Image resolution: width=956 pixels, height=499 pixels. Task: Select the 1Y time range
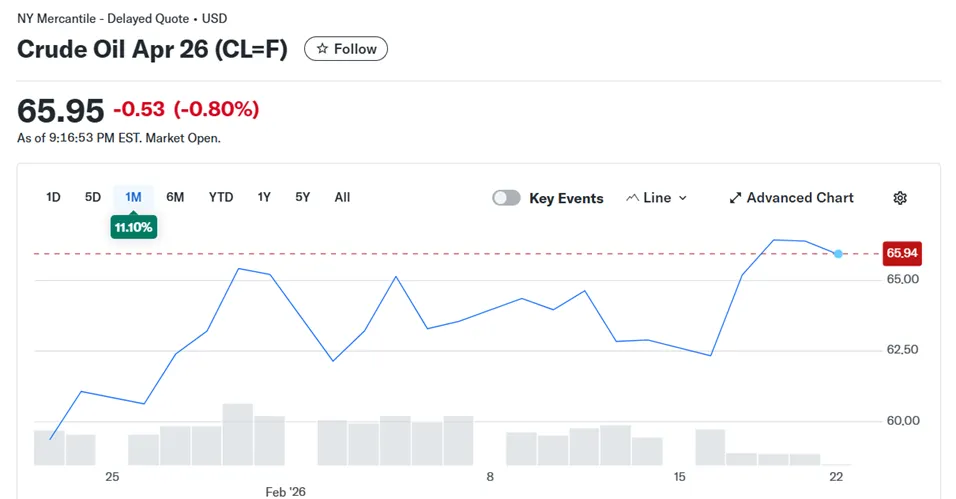pos(264,197)
